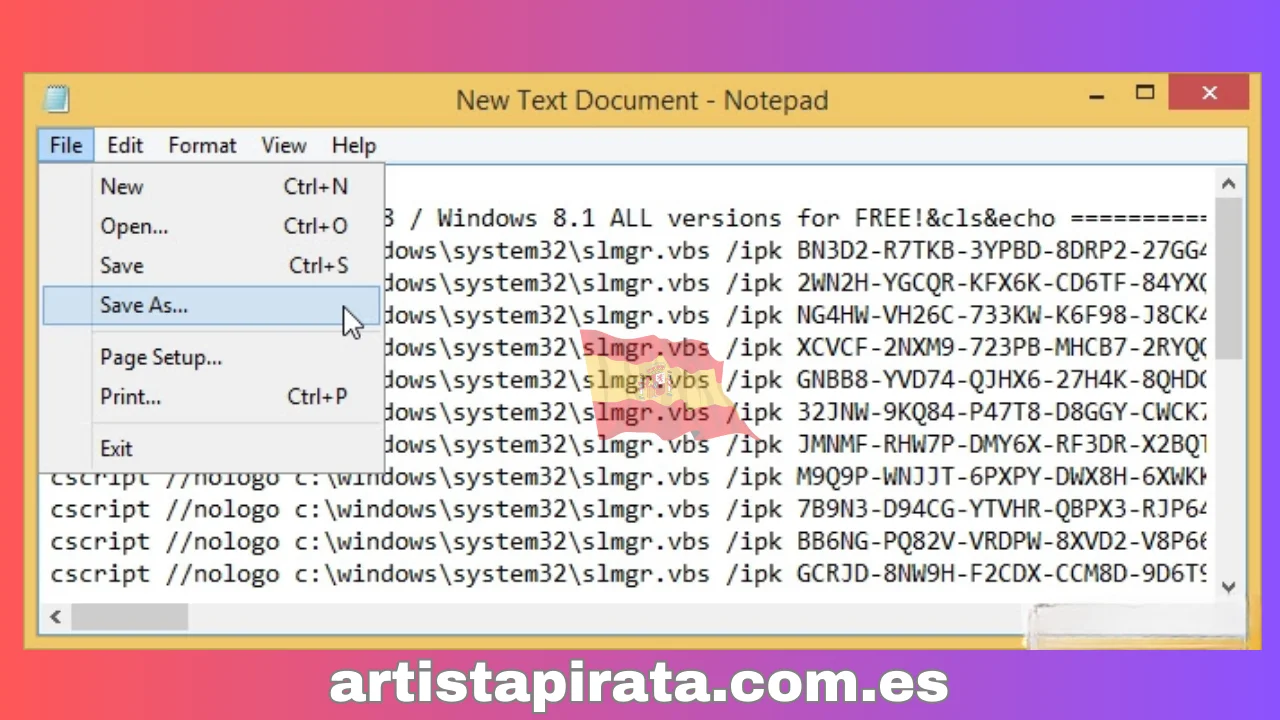Click 'cscript' in the GCRJD key line
Image resolution: width=1280 pixels, height=720 pixels.
pyautogui.click(x=99, y=574)
